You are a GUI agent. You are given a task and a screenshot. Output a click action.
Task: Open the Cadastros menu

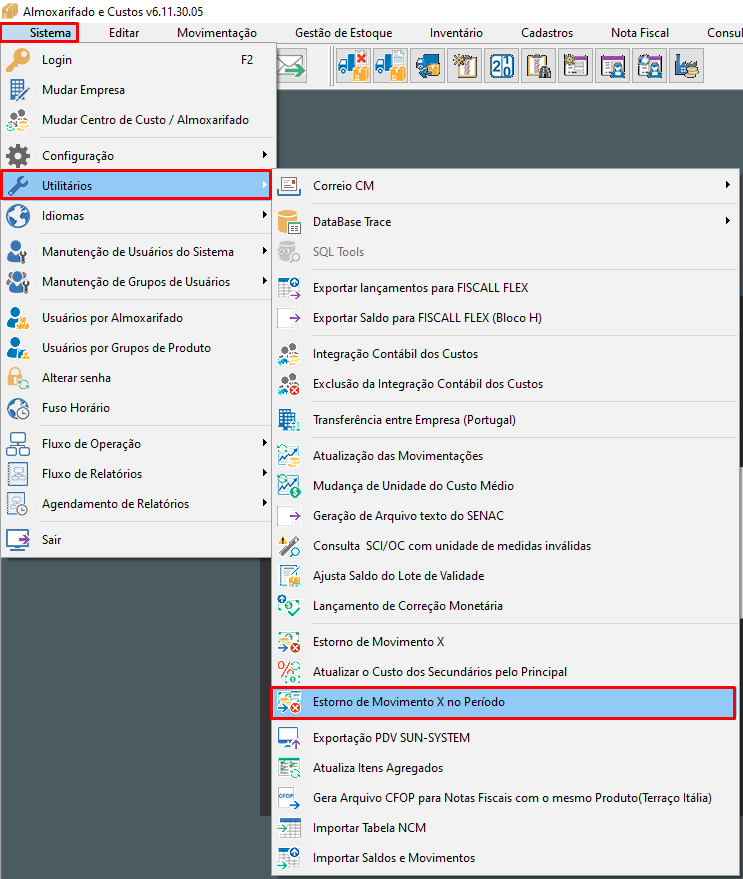click(x=547, y=33)
